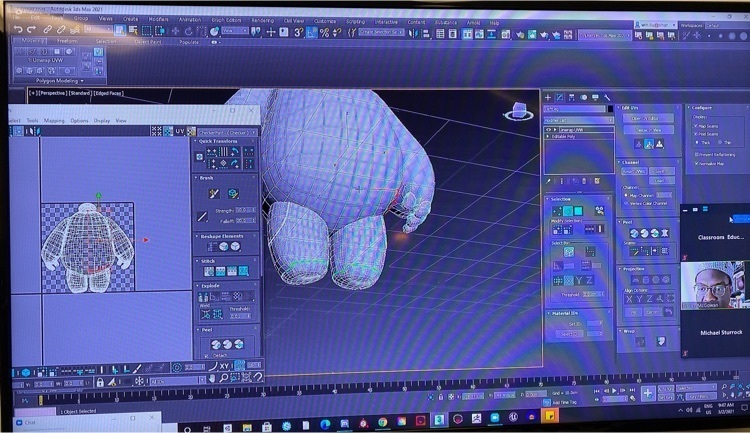Click the Select ID button in Material IDs

569,333
